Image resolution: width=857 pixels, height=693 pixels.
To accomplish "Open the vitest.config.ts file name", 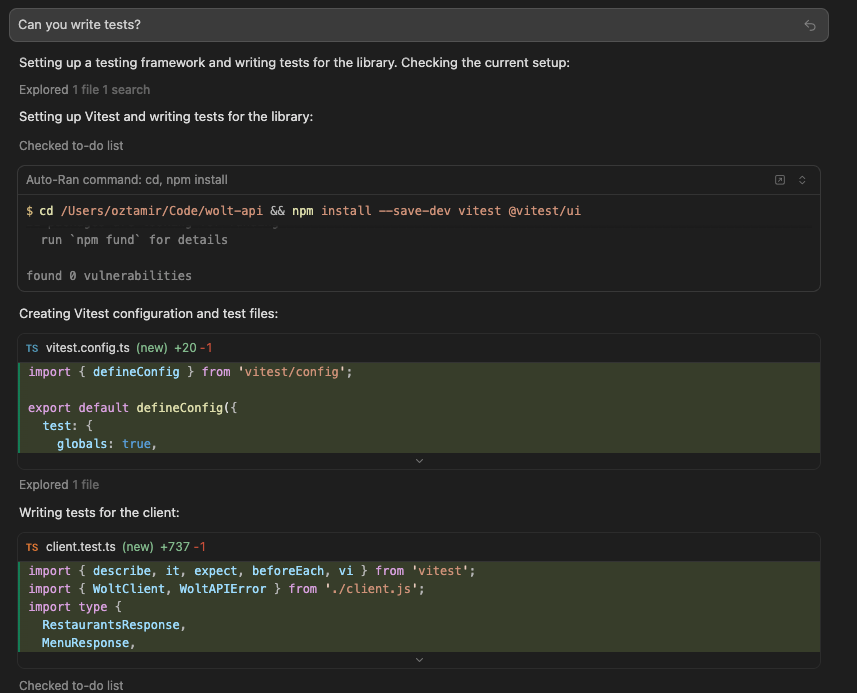I will (88, 348).
